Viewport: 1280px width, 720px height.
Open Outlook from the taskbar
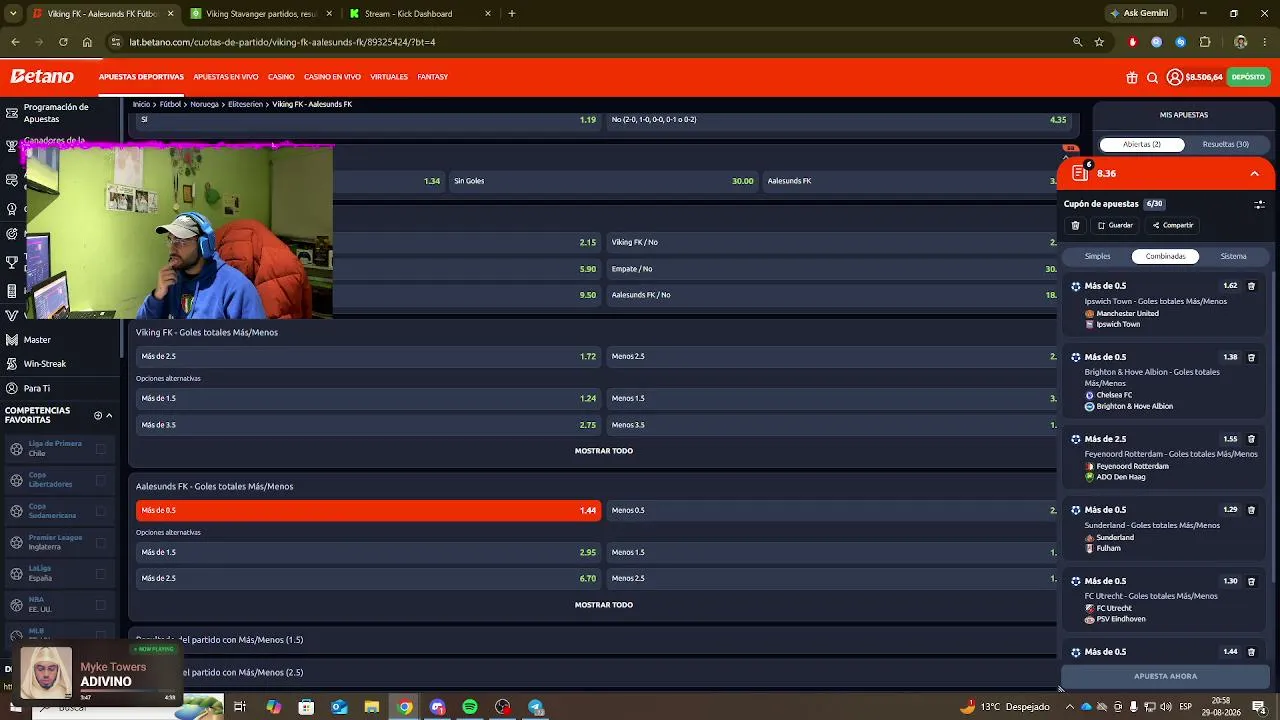[x=339, y=707]
